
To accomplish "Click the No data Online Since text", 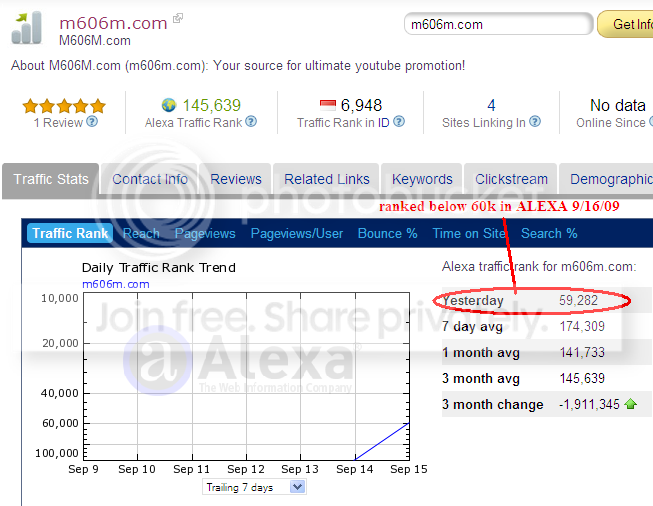I will tap(618, 105).
